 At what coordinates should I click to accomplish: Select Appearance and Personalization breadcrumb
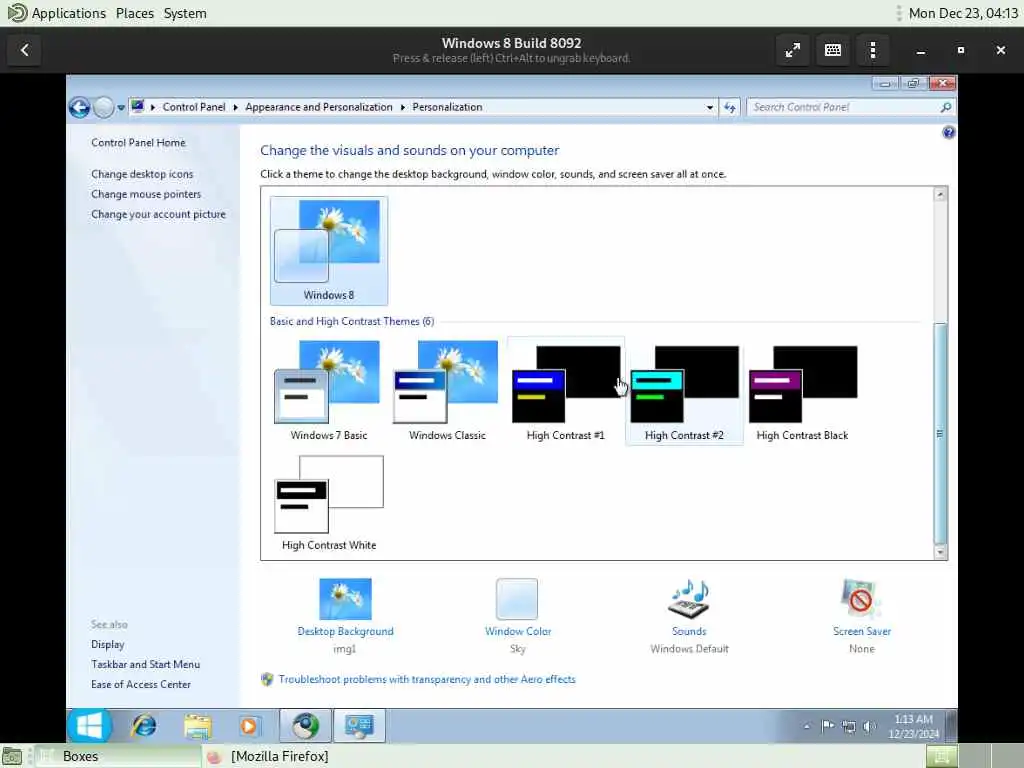[319, 107]
